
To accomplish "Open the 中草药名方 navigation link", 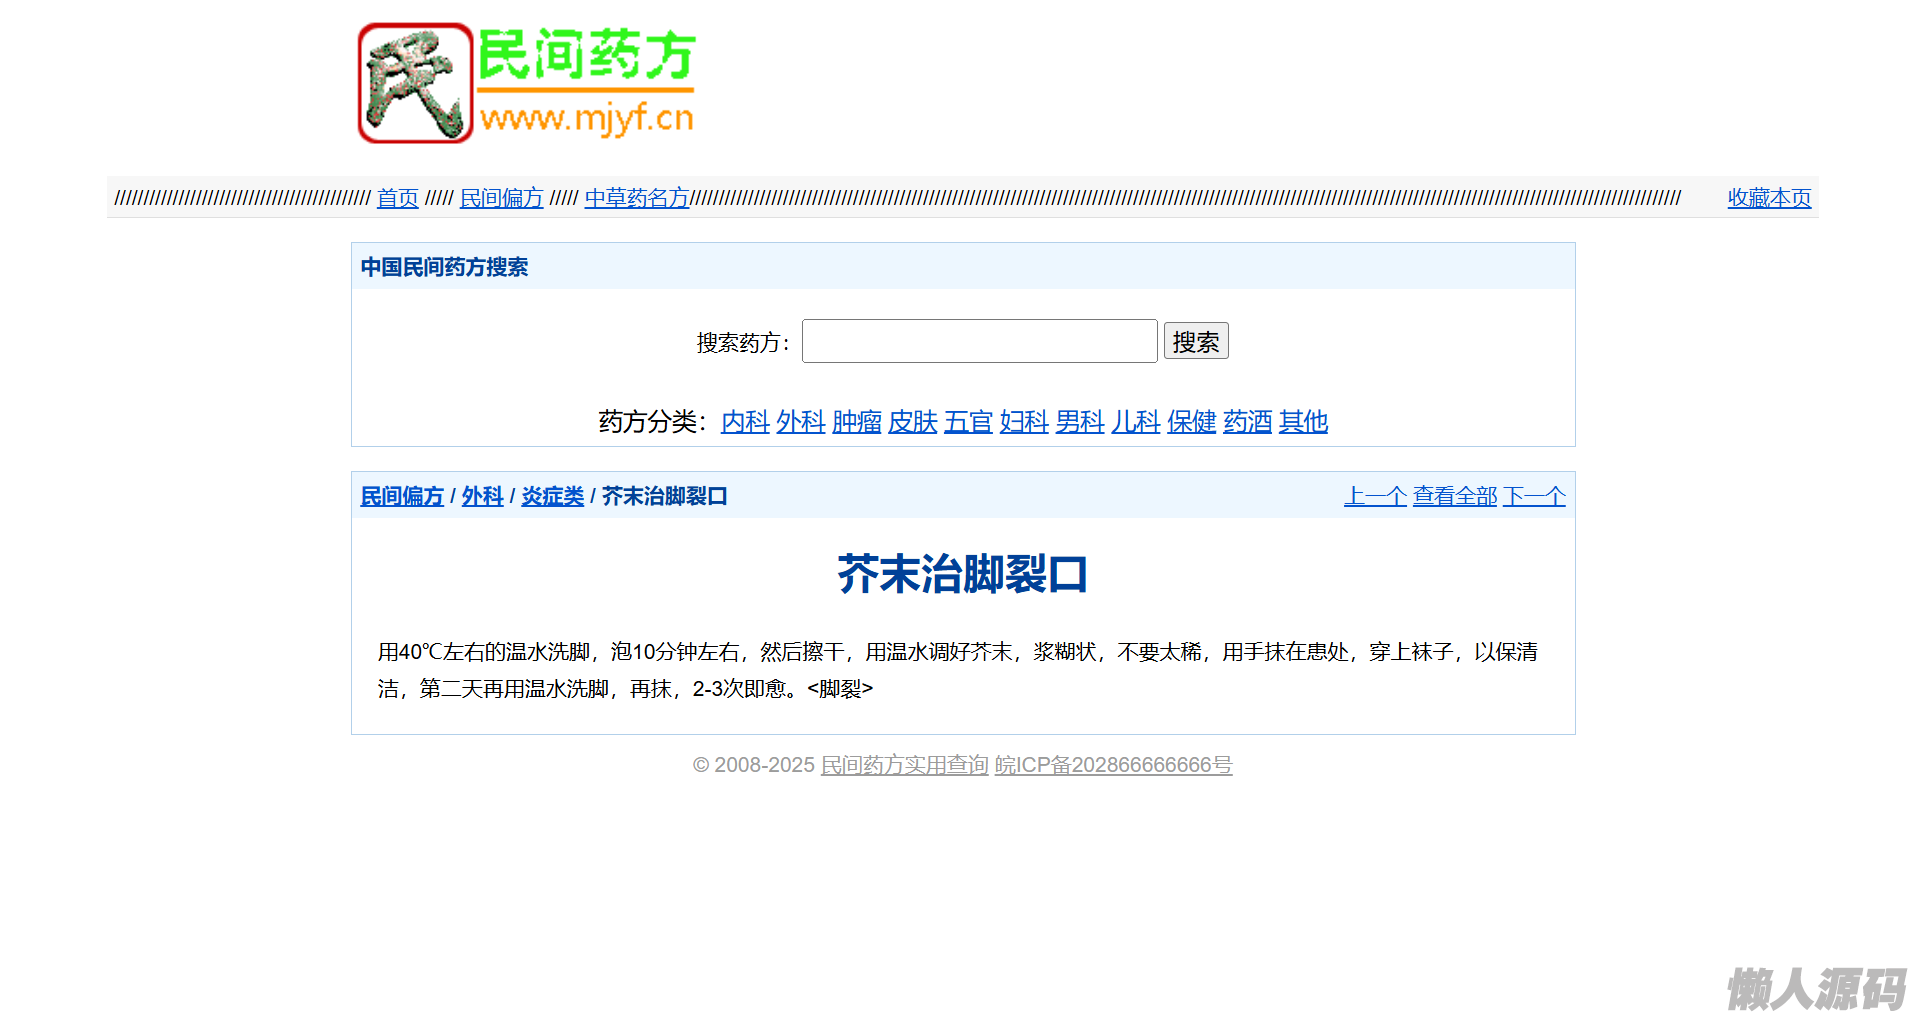I will [x=637, y=198].
